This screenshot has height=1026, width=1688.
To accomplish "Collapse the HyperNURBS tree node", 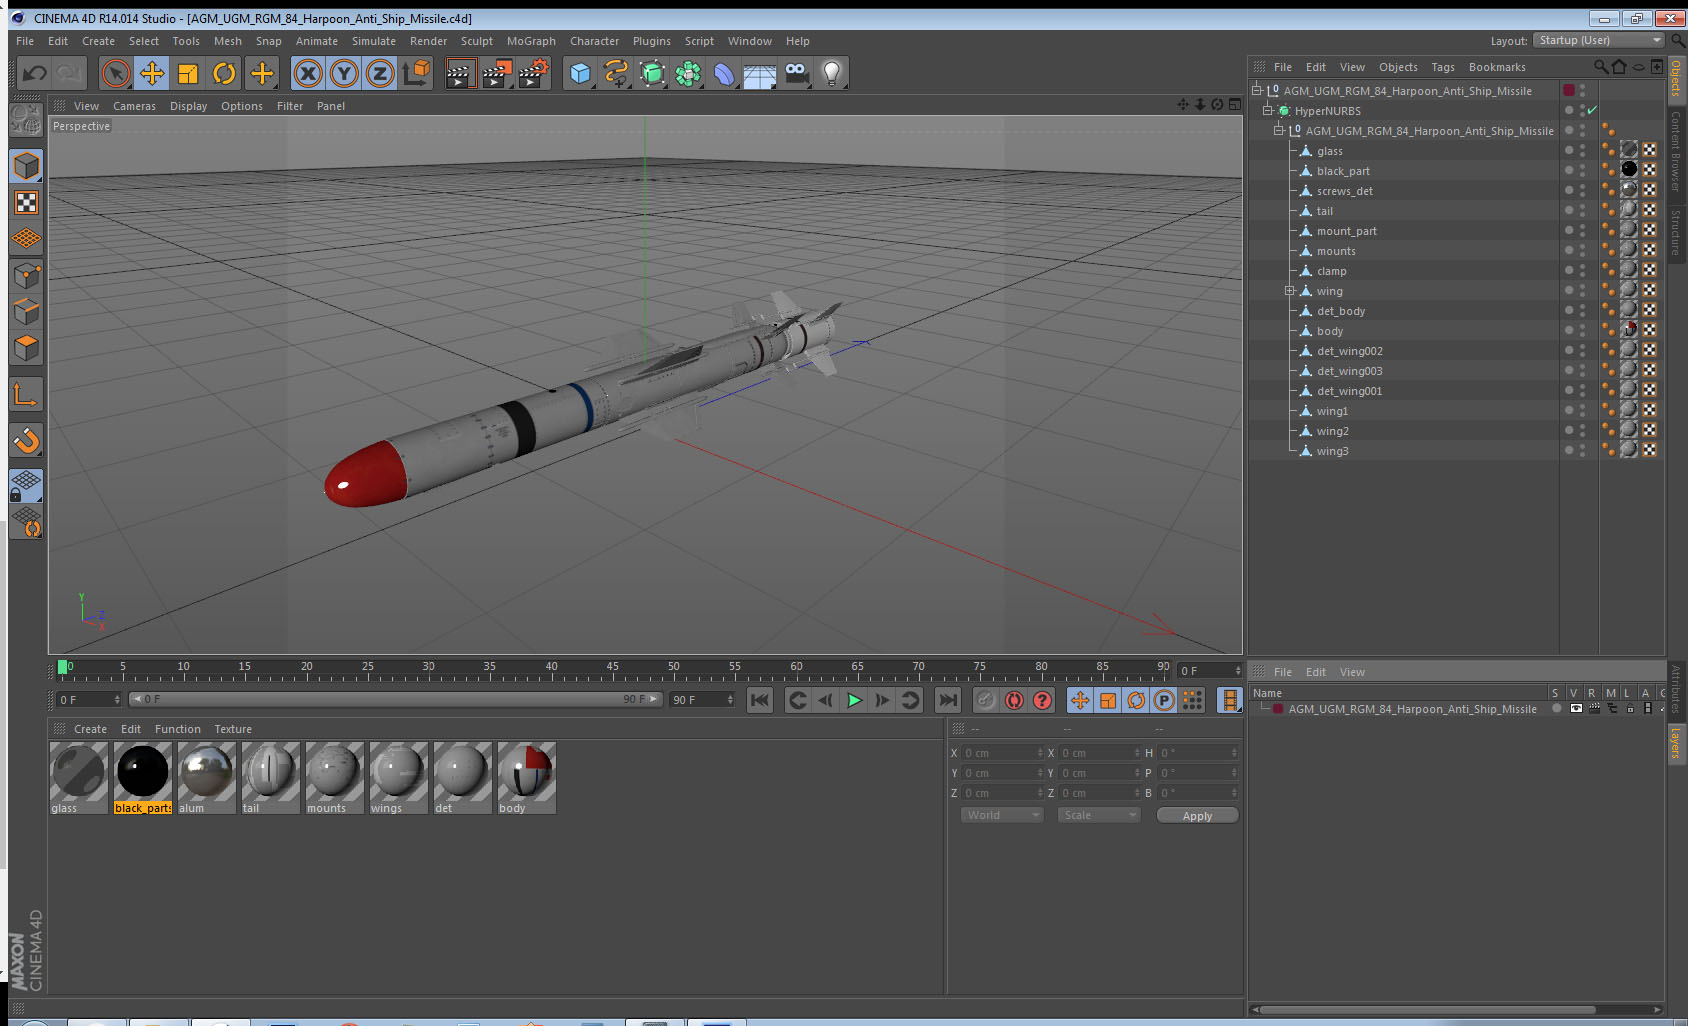I will coord(1267,110).
